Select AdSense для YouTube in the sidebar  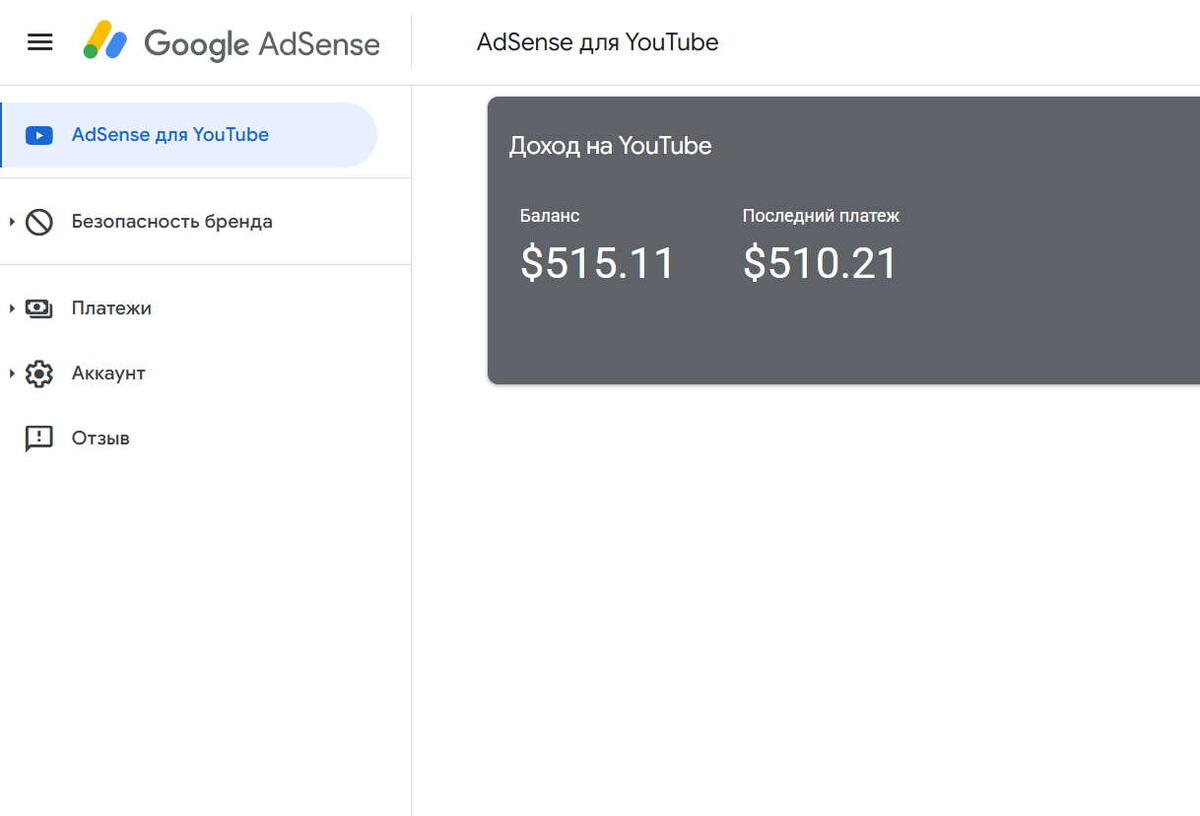coord(168,134)
